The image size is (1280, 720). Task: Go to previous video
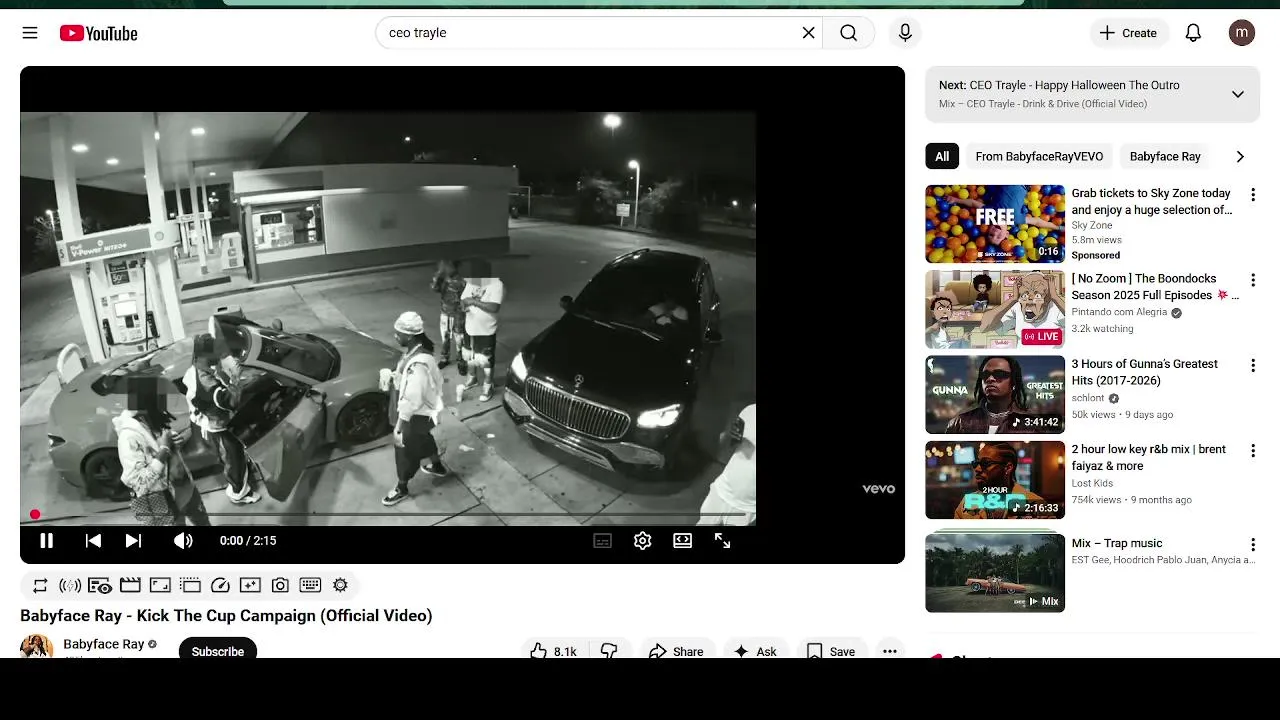[x=93, y=540]
